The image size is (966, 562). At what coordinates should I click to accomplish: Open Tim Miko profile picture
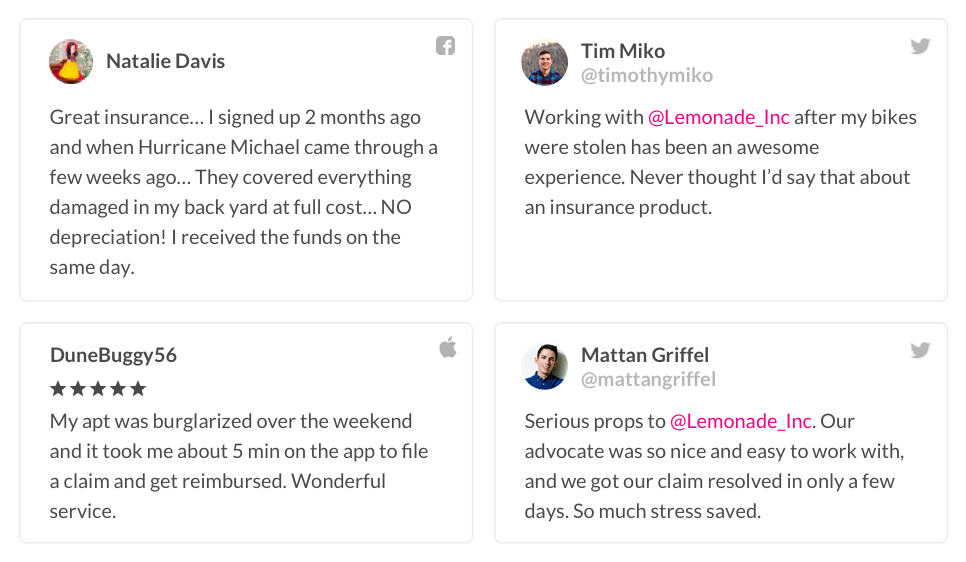click(545, 62)
